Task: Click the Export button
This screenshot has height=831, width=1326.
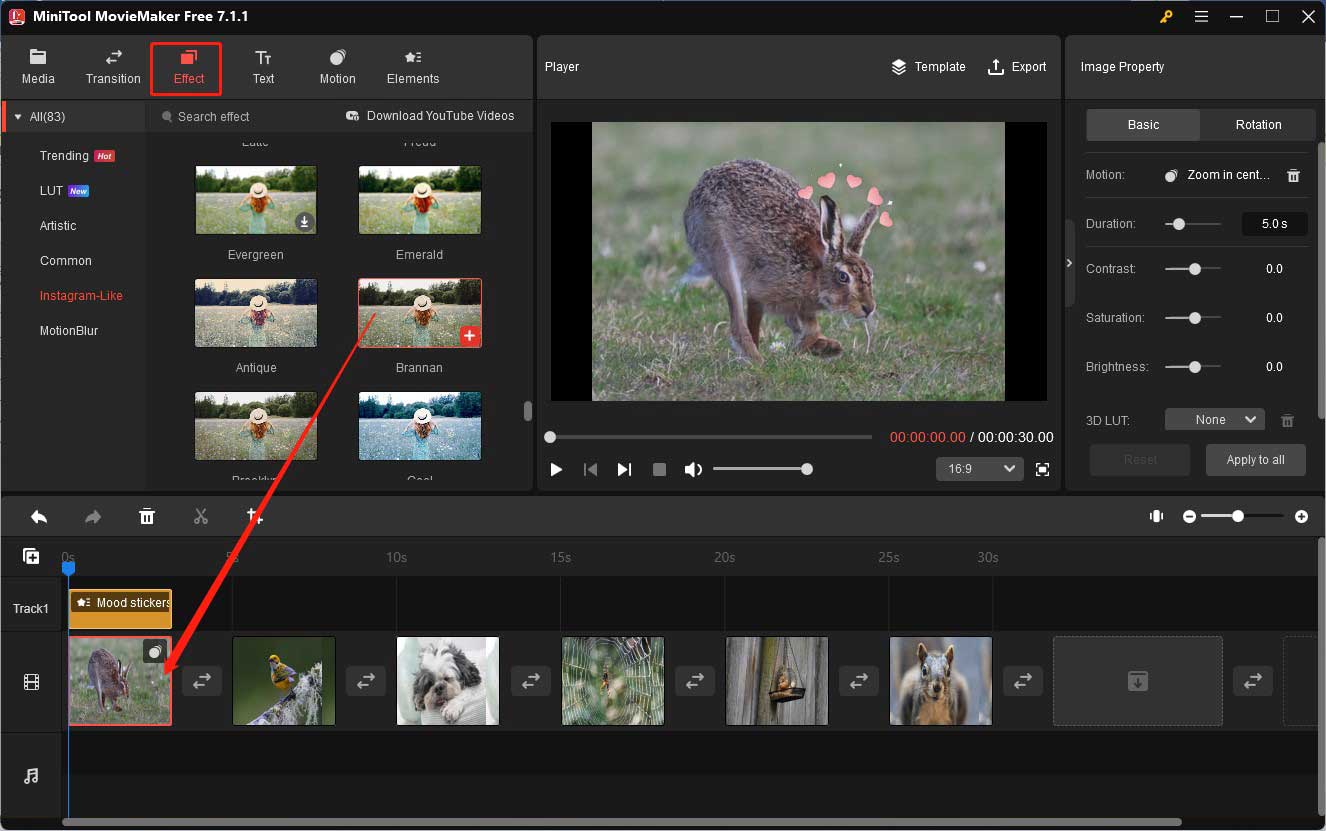Action: (1017, 66)
